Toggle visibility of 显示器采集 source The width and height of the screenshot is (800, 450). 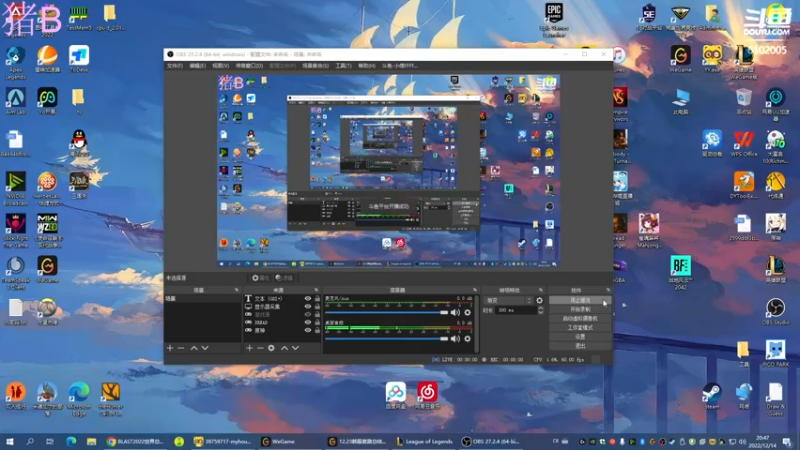point(308,307)
